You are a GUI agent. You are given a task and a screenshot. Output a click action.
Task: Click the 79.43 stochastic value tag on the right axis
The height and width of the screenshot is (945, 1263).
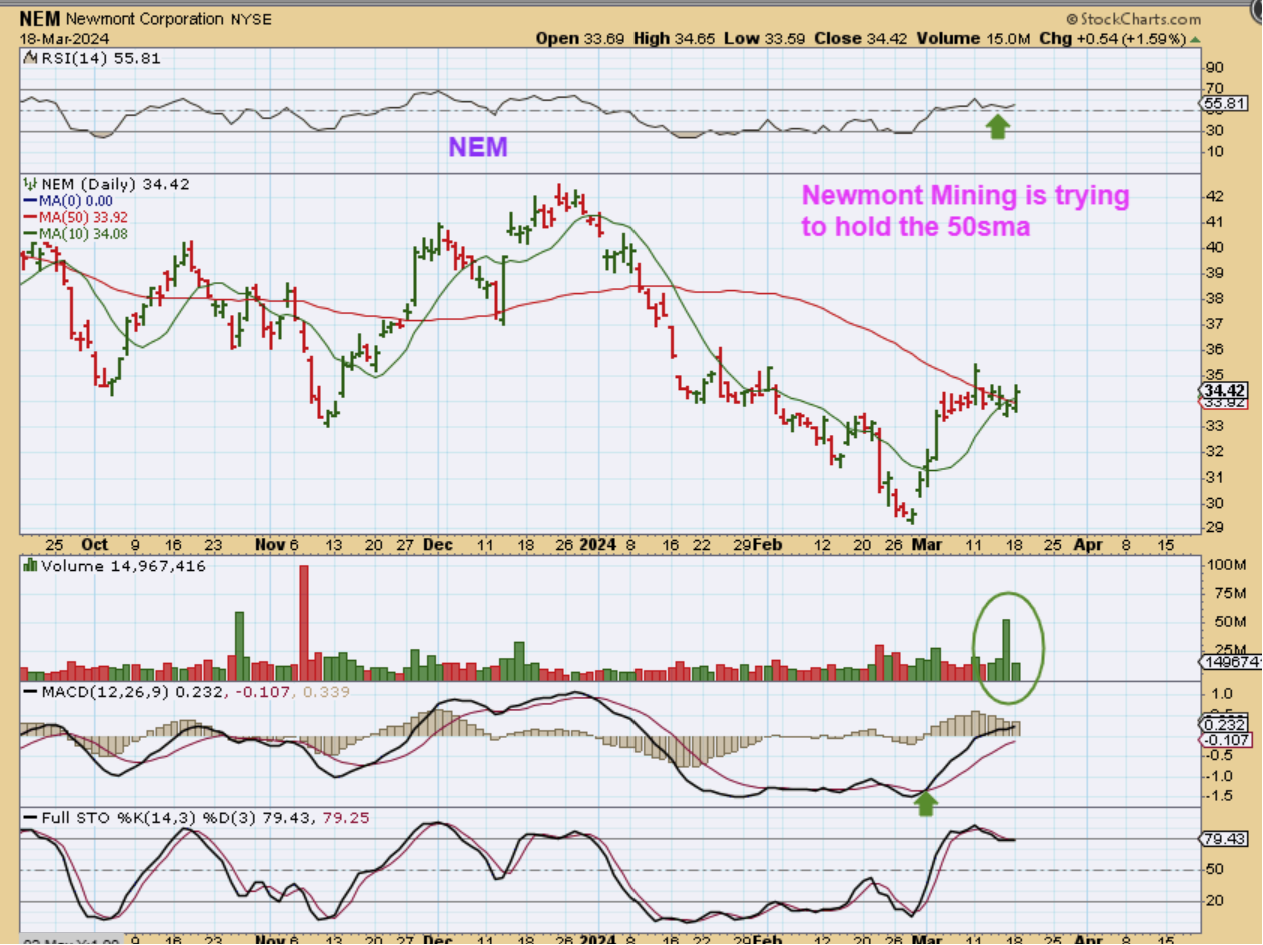(x=1223, y=839)
